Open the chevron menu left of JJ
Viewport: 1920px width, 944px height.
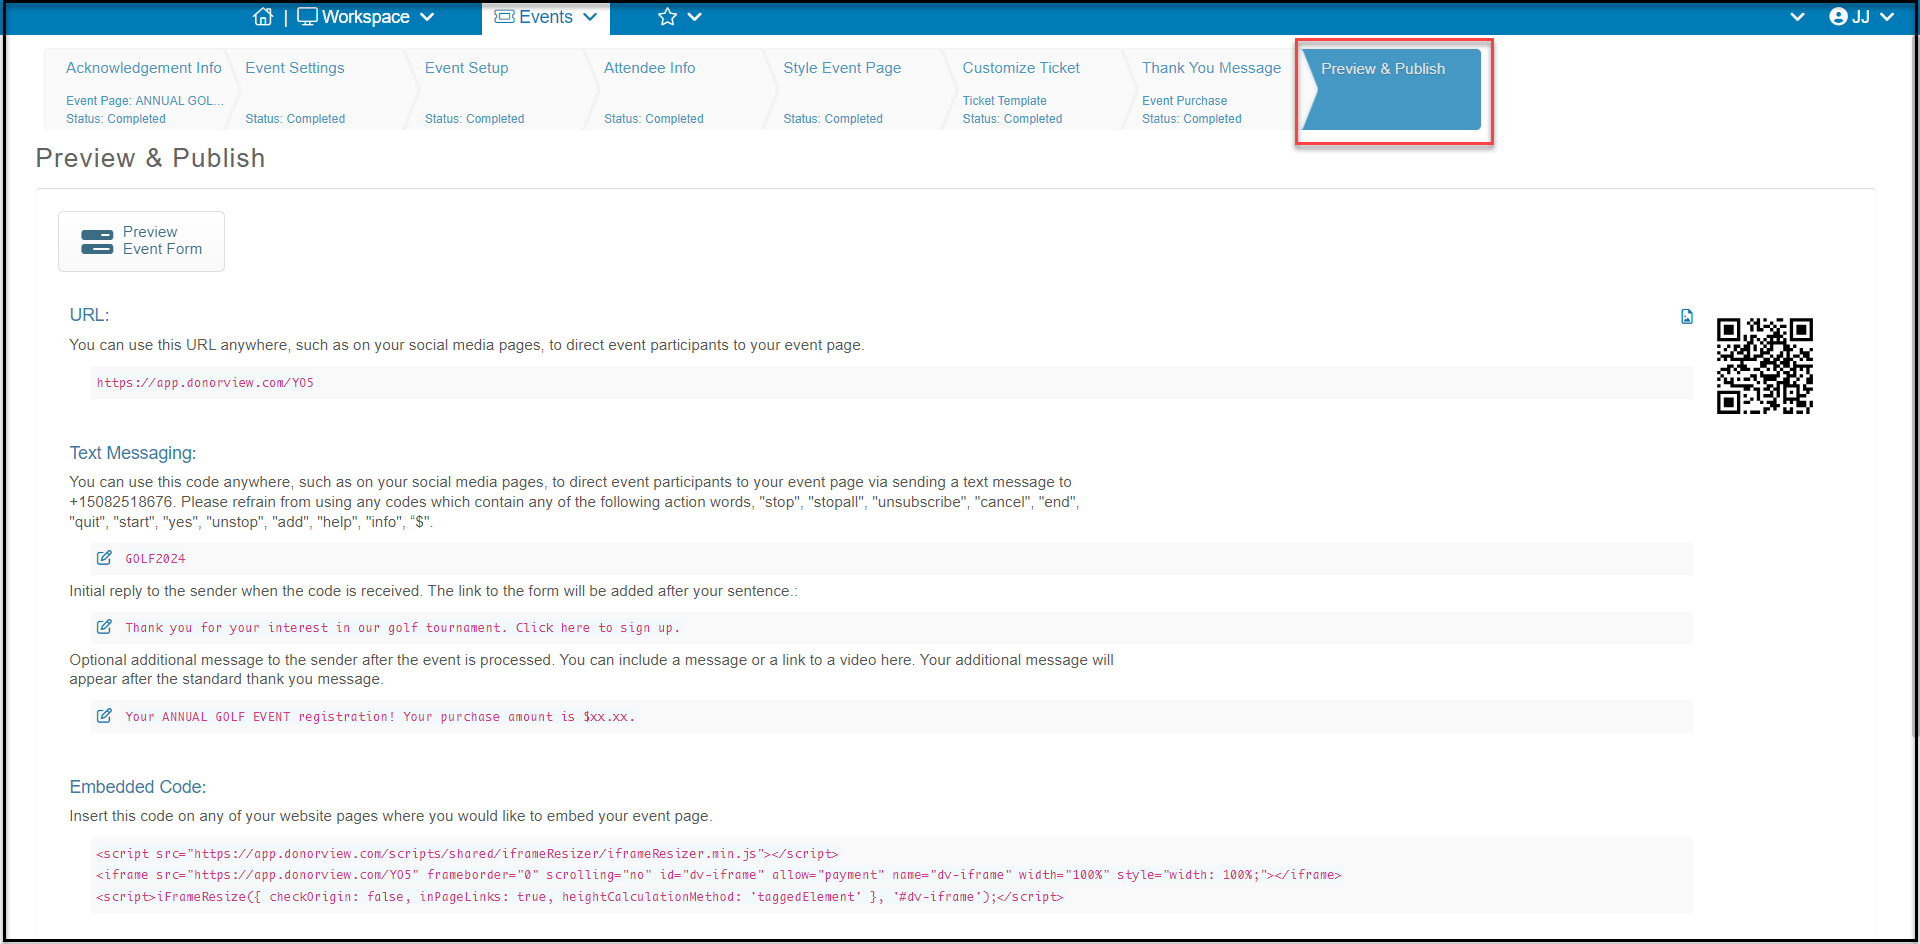[1797, 17]
